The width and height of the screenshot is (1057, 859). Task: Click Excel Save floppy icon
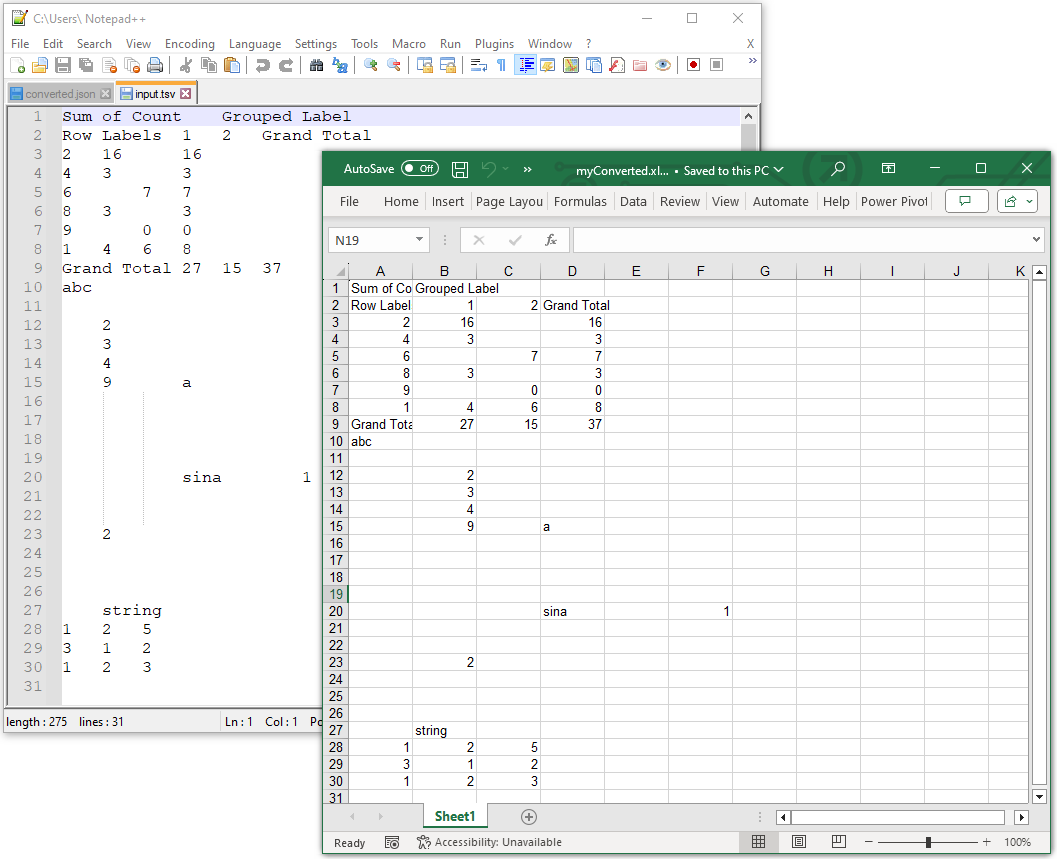coord(460,169)
